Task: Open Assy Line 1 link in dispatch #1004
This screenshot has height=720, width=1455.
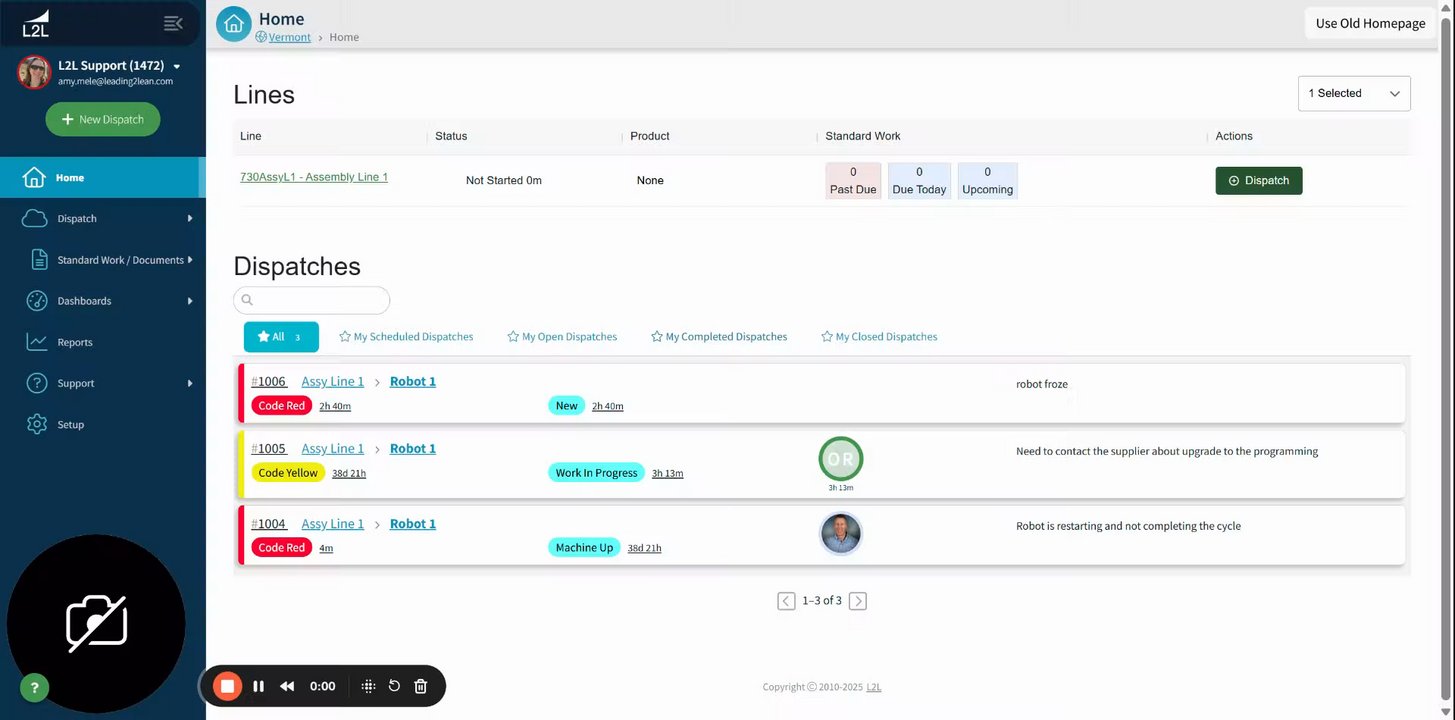Action: 333,524
